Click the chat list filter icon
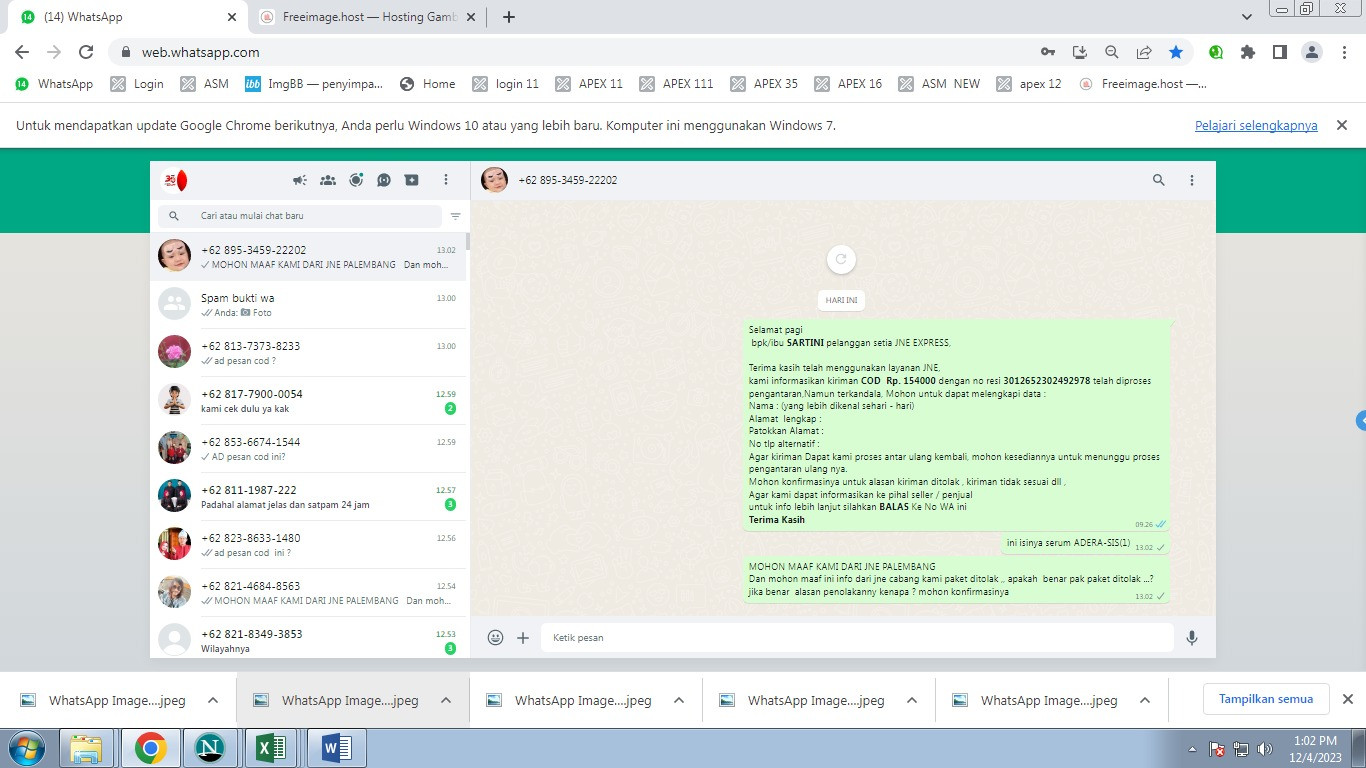Viewport: 1366px width, 768px height. click(456, 216)
